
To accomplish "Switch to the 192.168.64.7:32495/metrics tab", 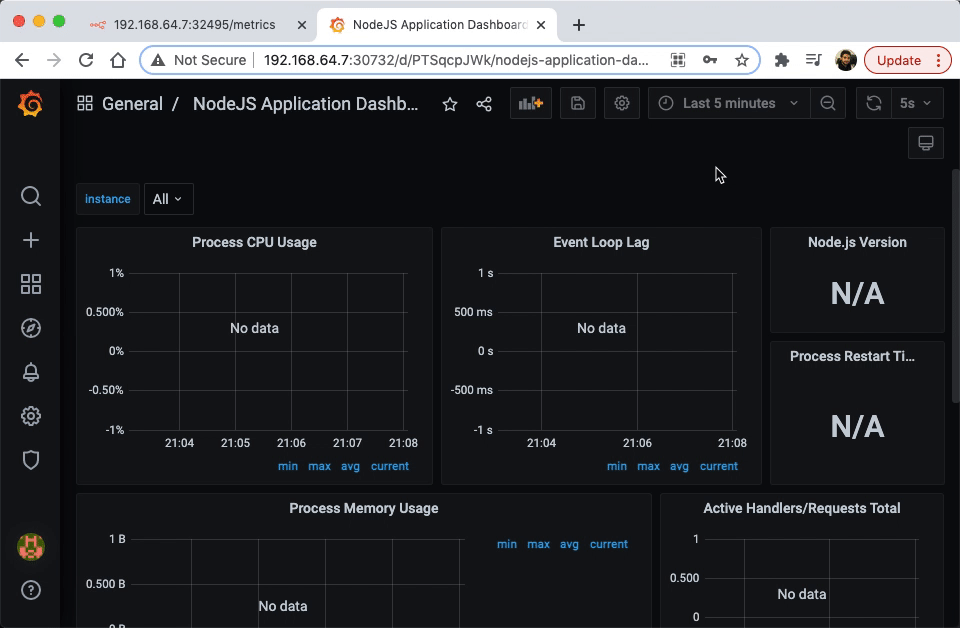I will click(193, 24).
